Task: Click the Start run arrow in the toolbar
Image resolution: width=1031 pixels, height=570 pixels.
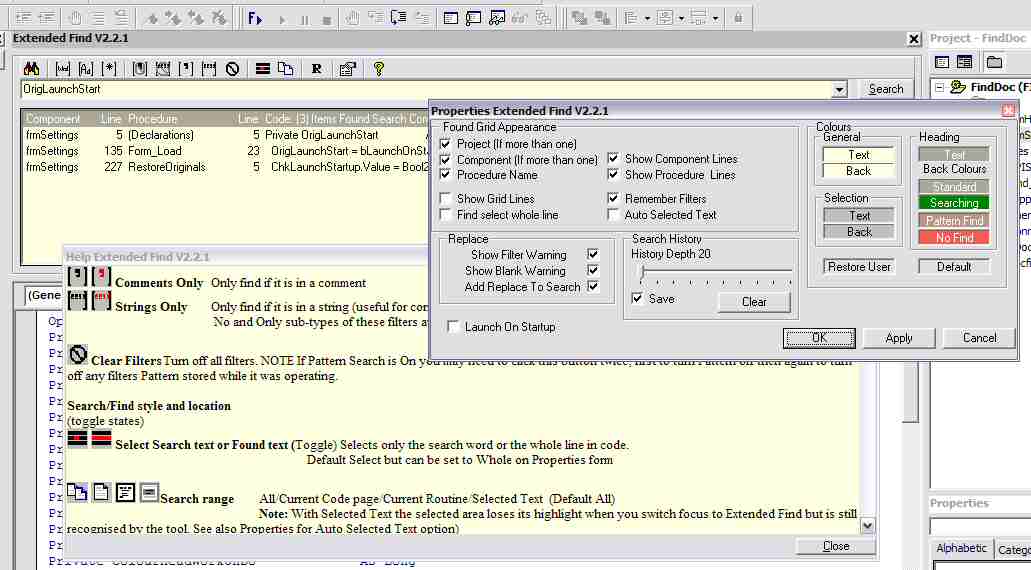Action: pyautogui.click(x=282, y=19)
